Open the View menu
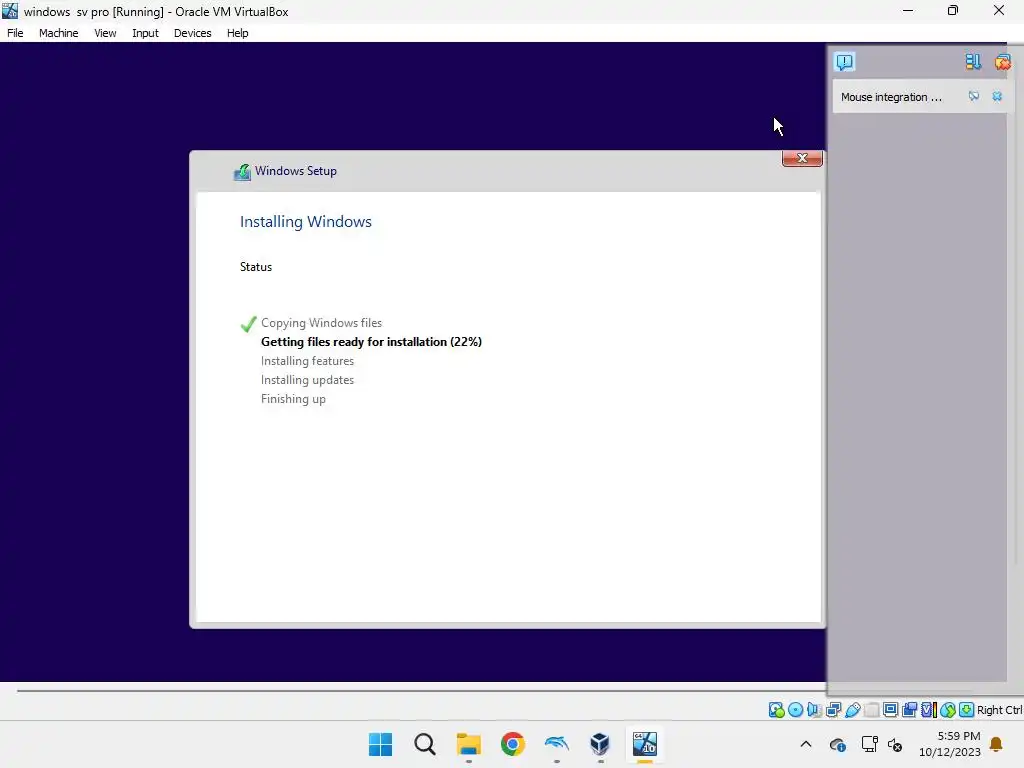Screen dimensions: 1024x768 pos(105,33)
